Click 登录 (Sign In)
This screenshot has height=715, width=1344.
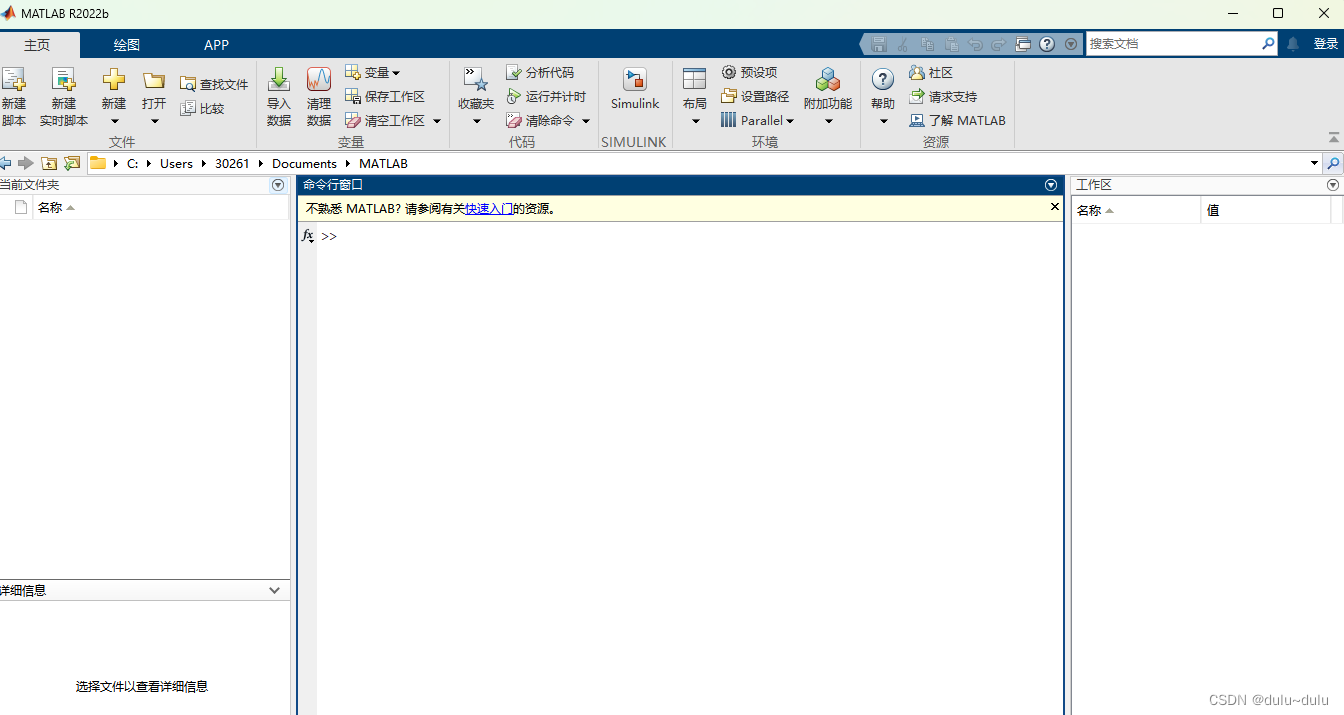click(1326, 44)
